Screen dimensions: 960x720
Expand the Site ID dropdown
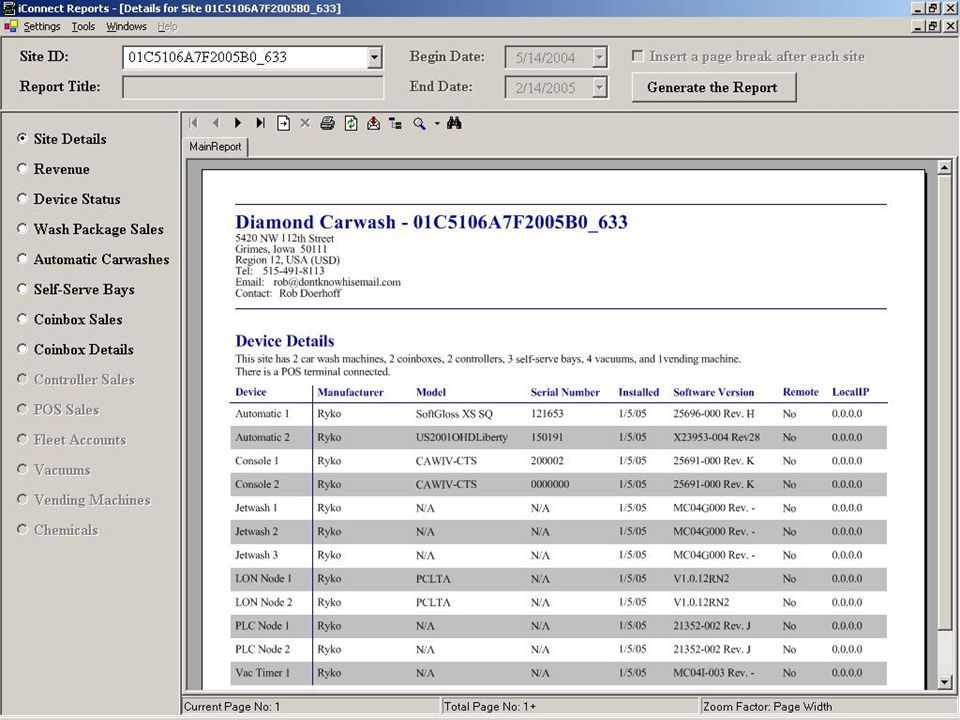click(x=374, y=58)
